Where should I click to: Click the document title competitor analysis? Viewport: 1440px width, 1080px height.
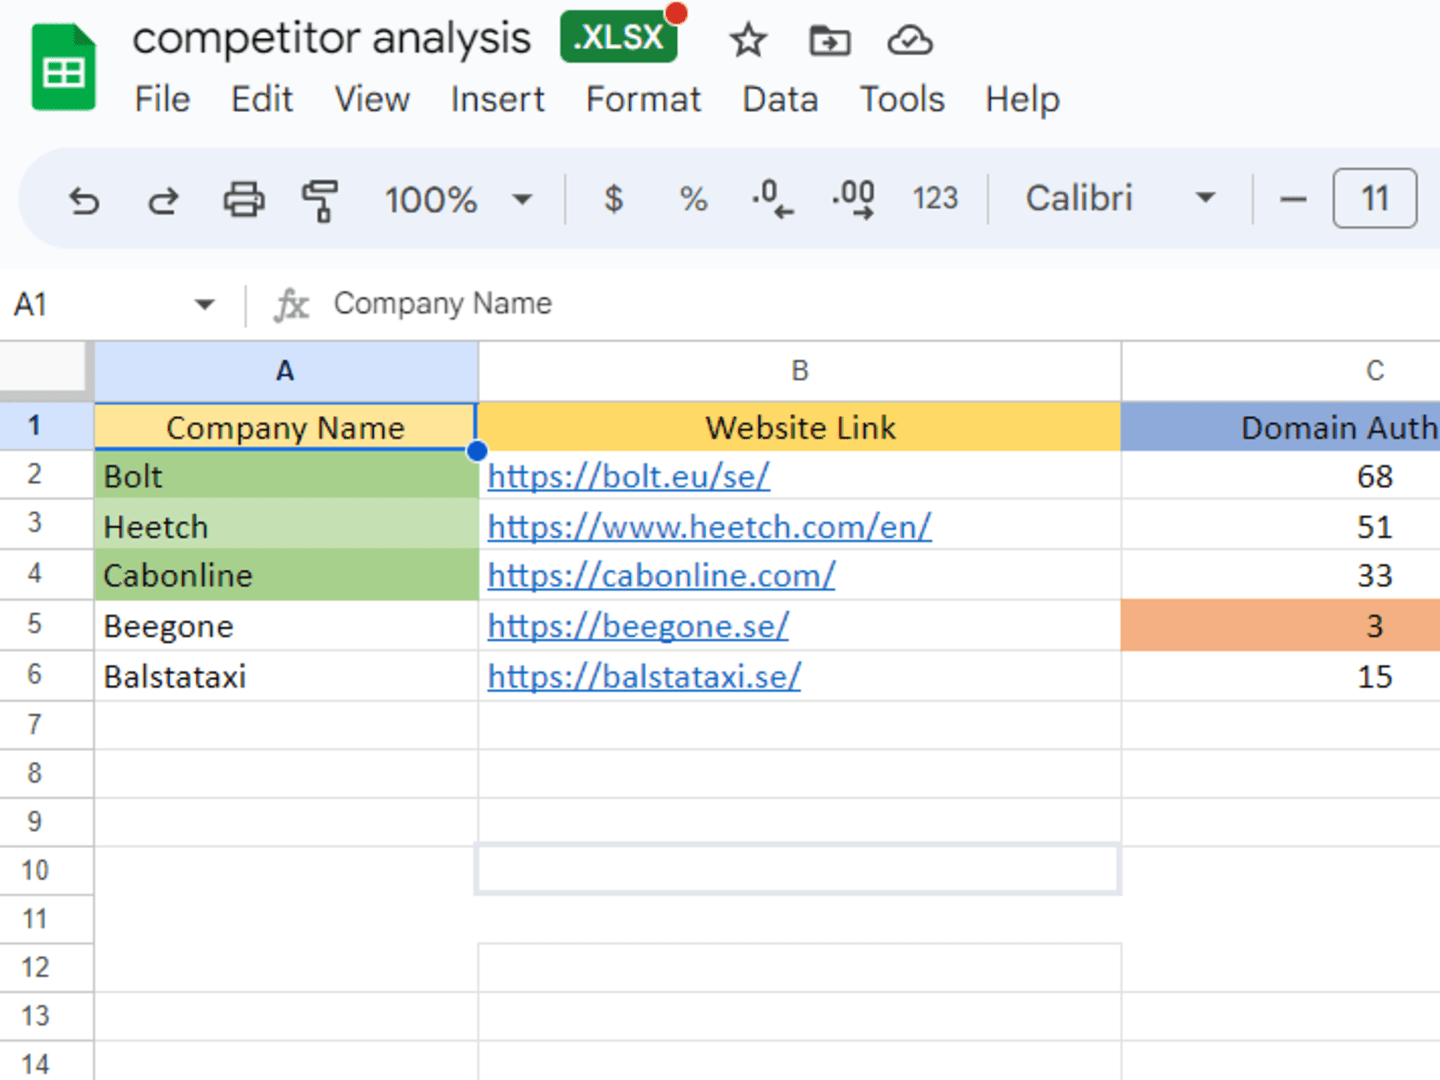(331, 38)
